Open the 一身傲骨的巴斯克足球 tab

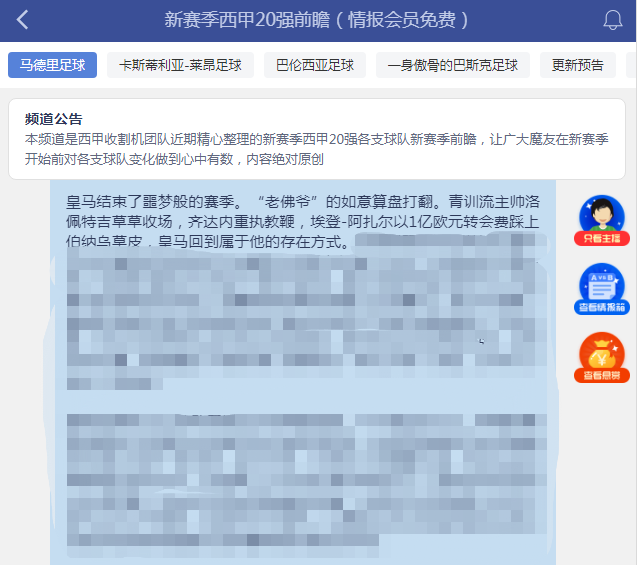pyautogui.click(x=453, y=66)
